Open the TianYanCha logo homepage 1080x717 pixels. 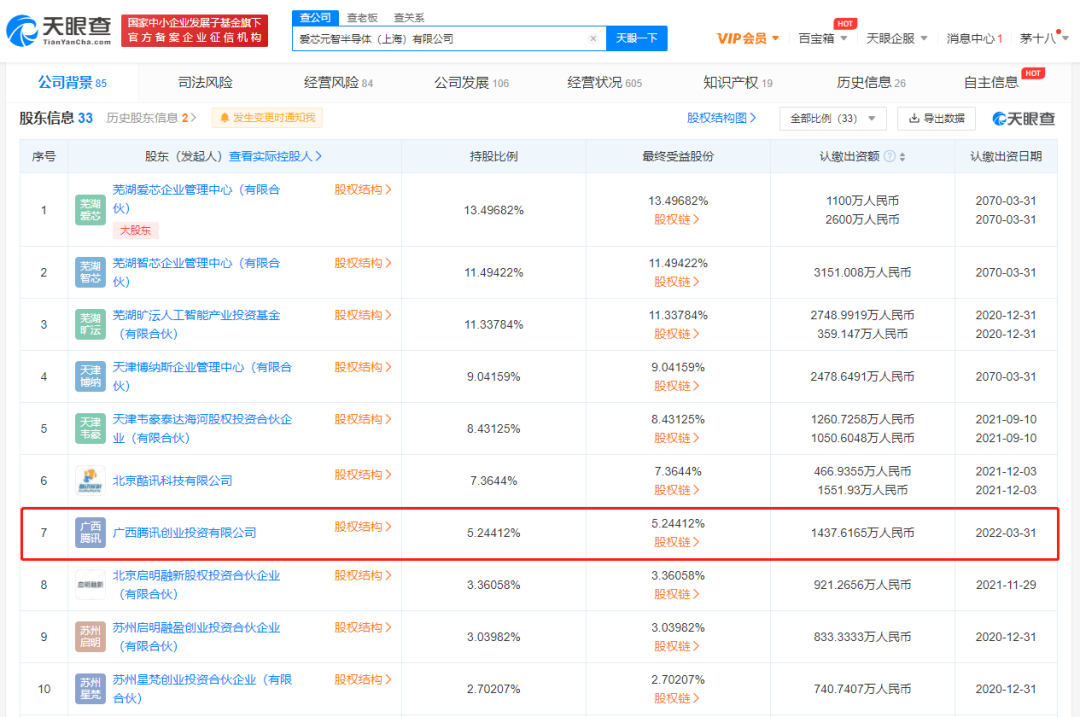click(x=59, y=30)
